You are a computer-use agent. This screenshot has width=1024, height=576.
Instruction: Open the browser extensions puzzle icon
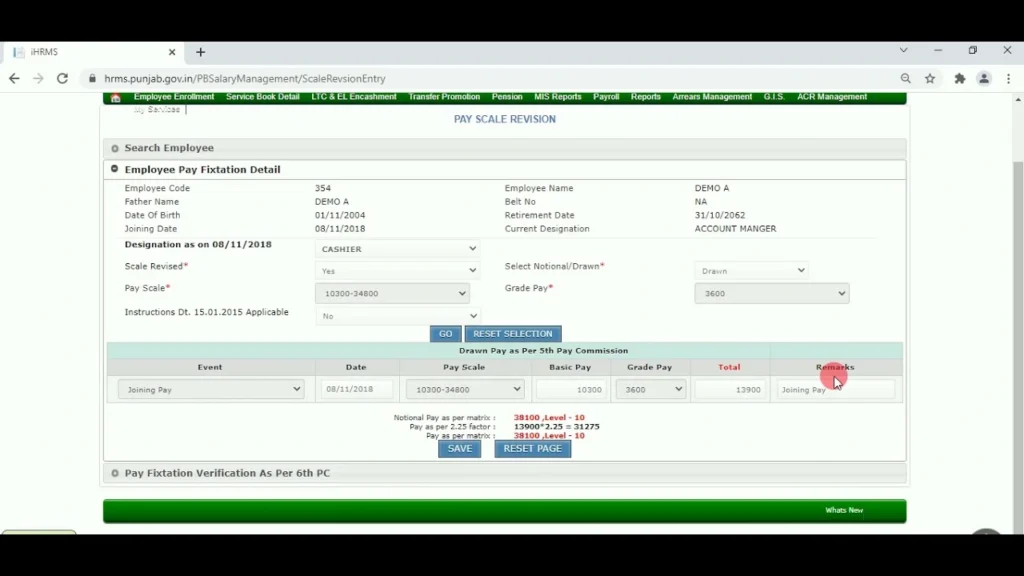[958, 77]
